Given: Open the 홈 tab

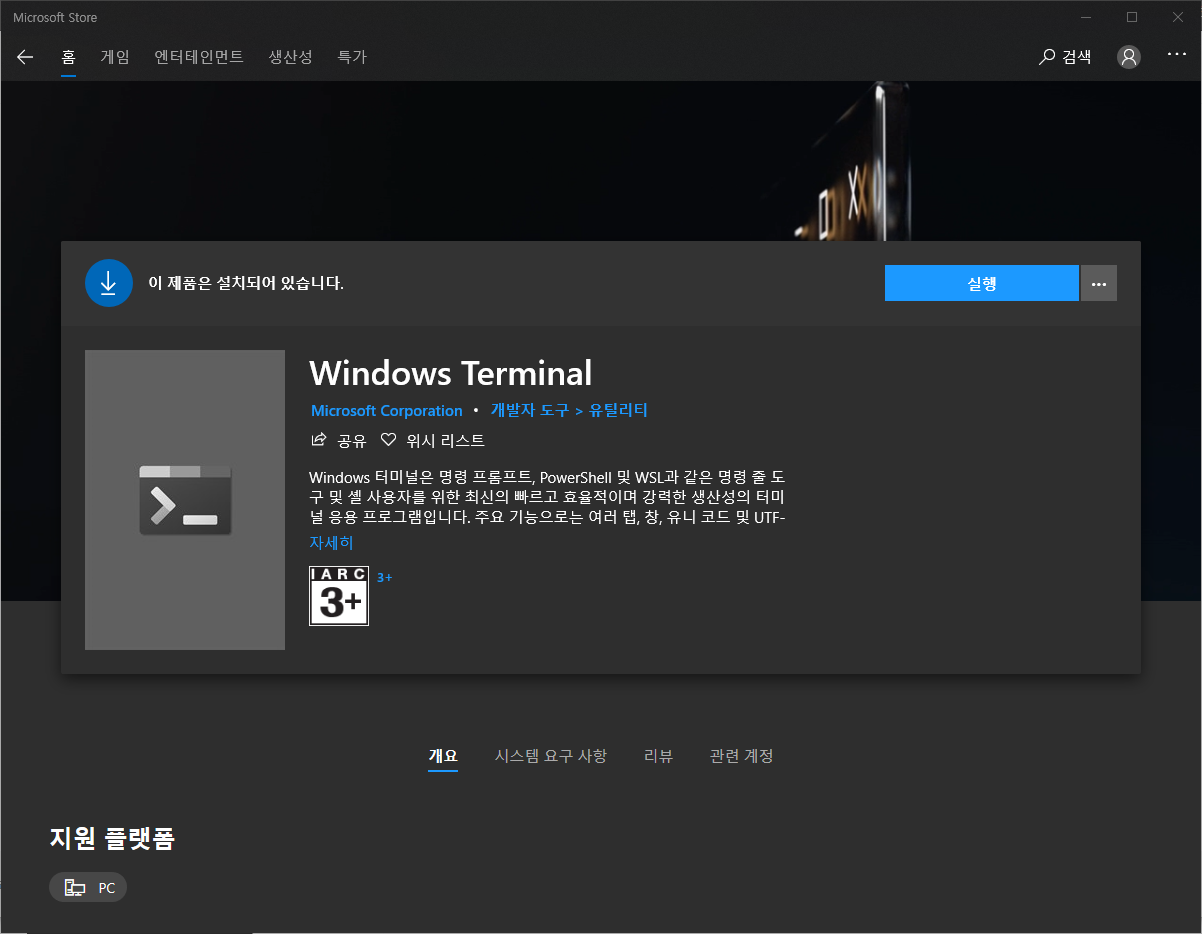Looking at the screenshot, I should pyautogui.click(x=69, y=57).
